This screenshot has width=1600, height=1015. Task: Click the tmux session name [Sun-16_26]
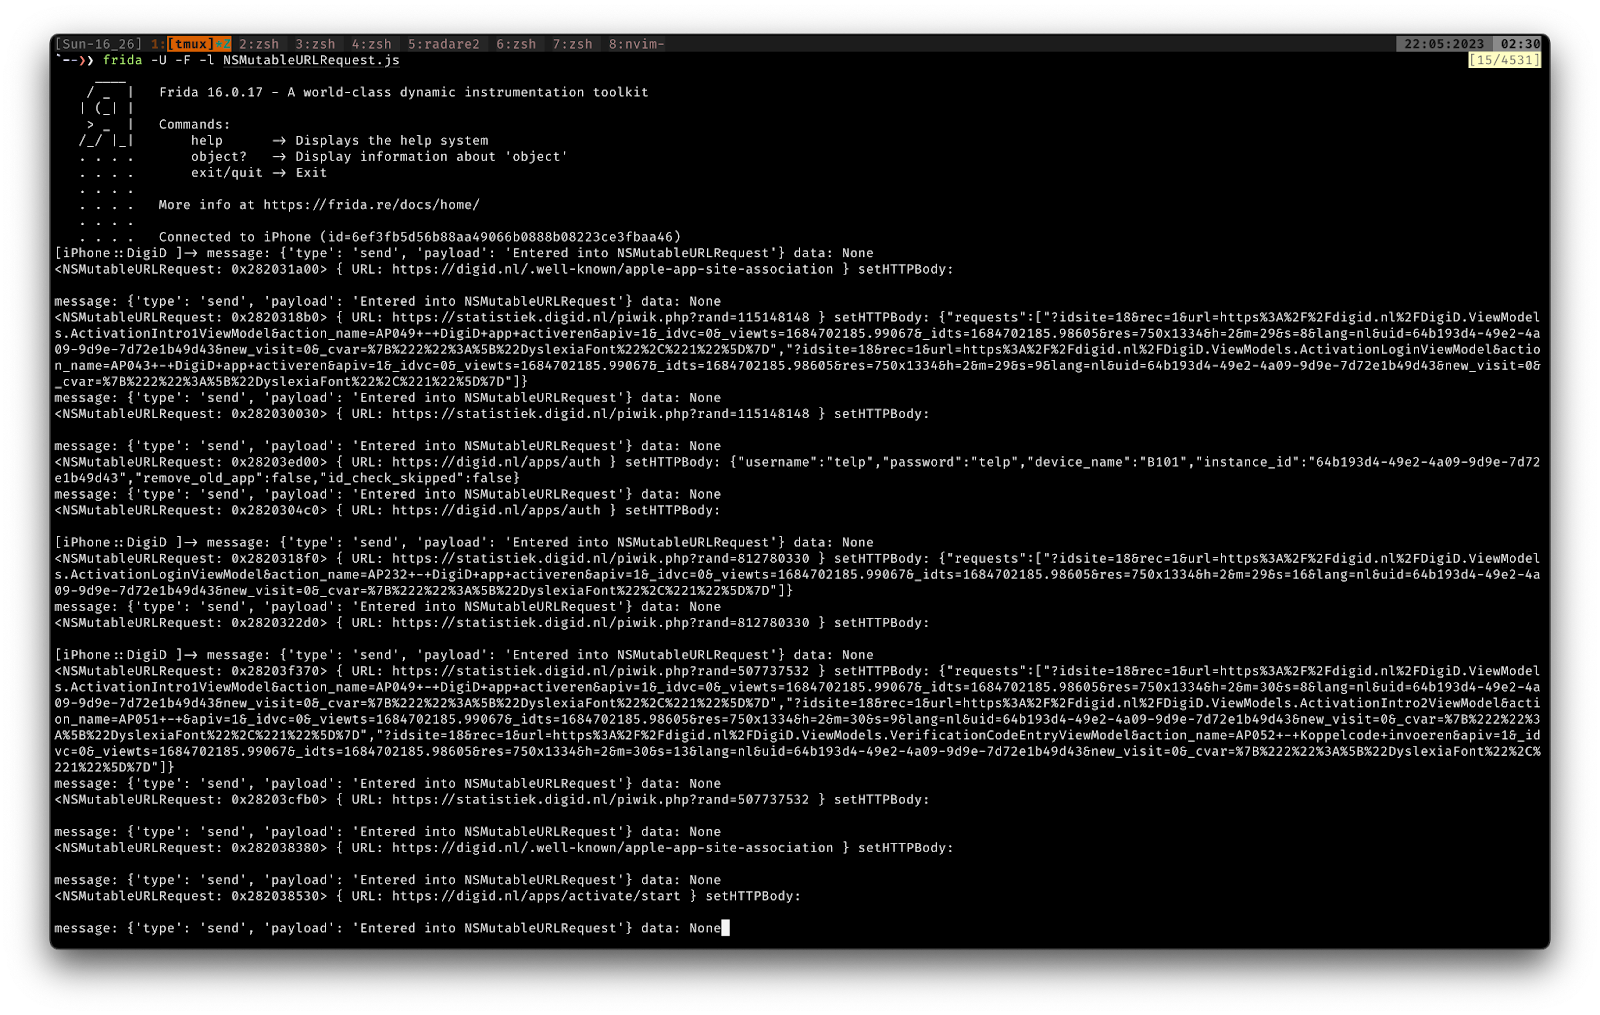click(x=99, y=44)
